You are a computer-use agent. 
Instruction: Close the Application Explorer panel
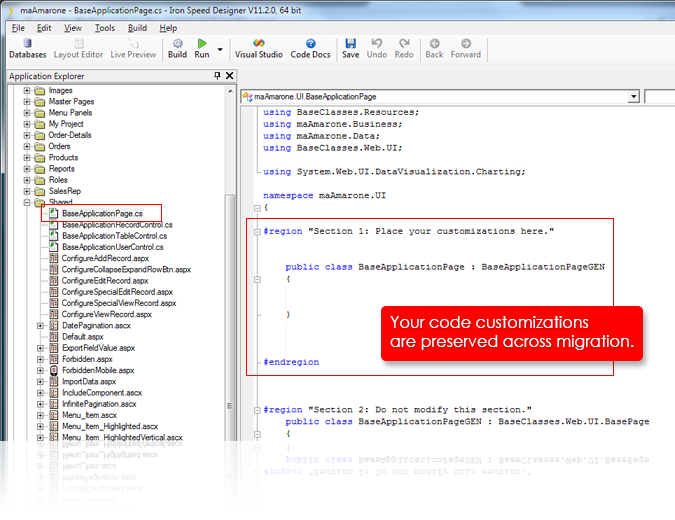click(x=230, y=76)
